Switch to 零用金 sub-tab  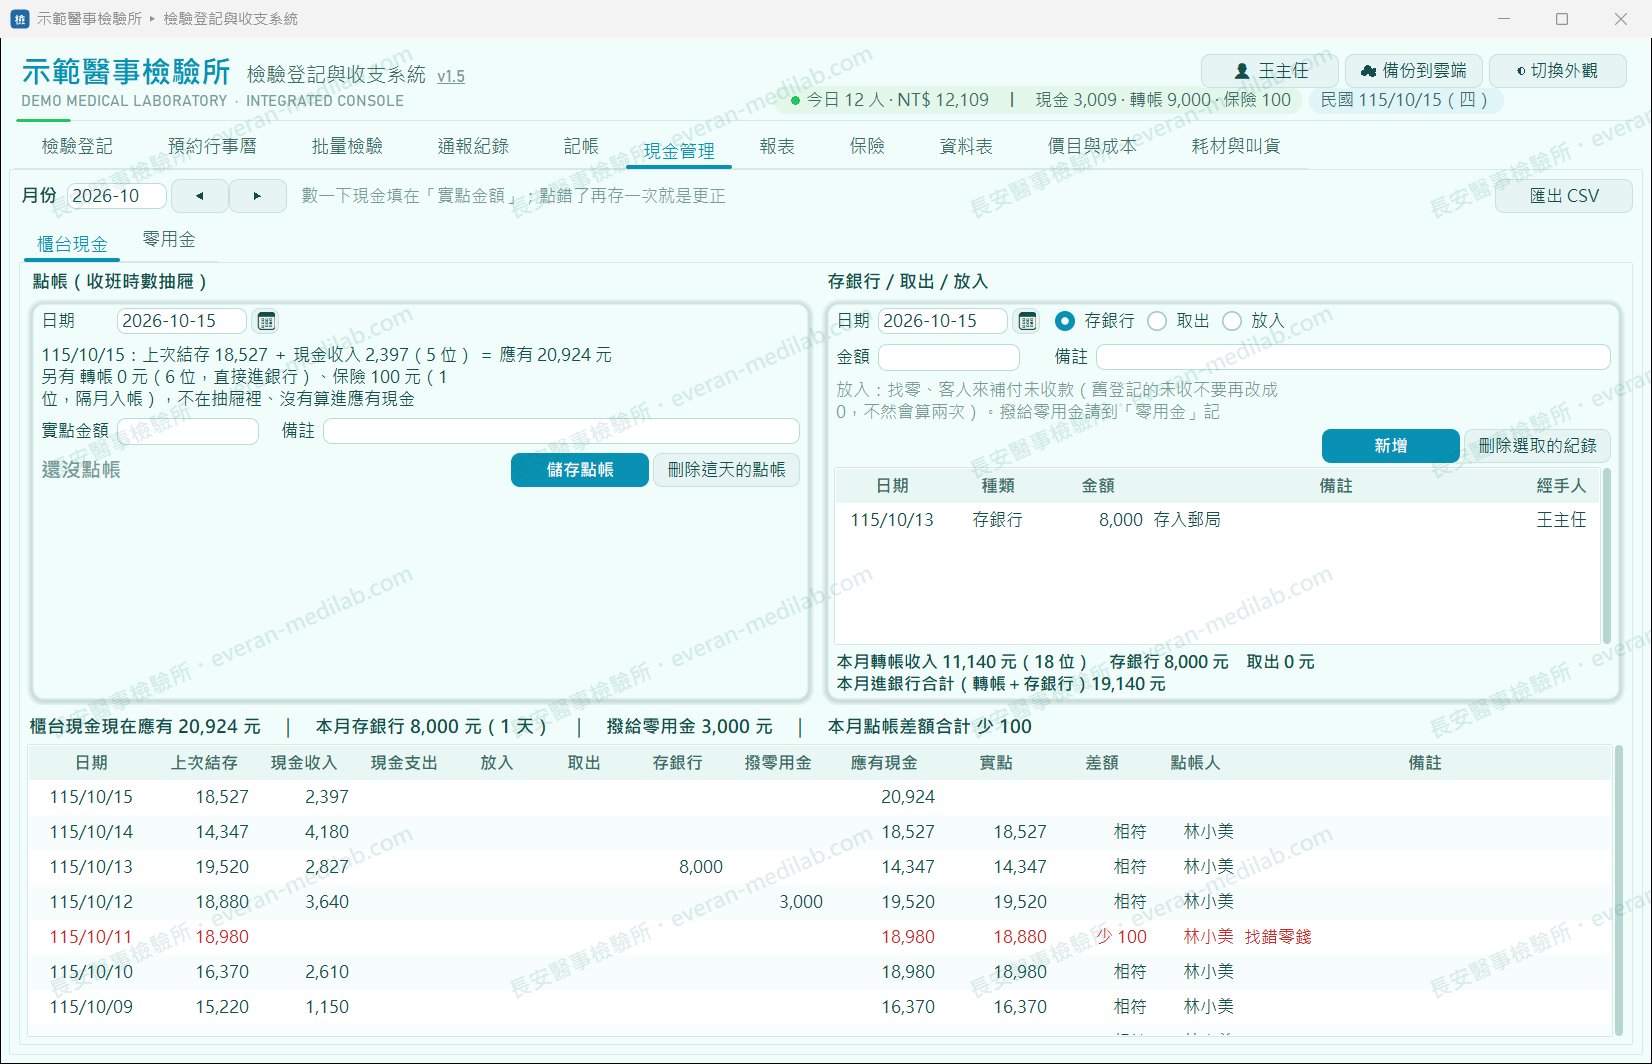(169, 240)
